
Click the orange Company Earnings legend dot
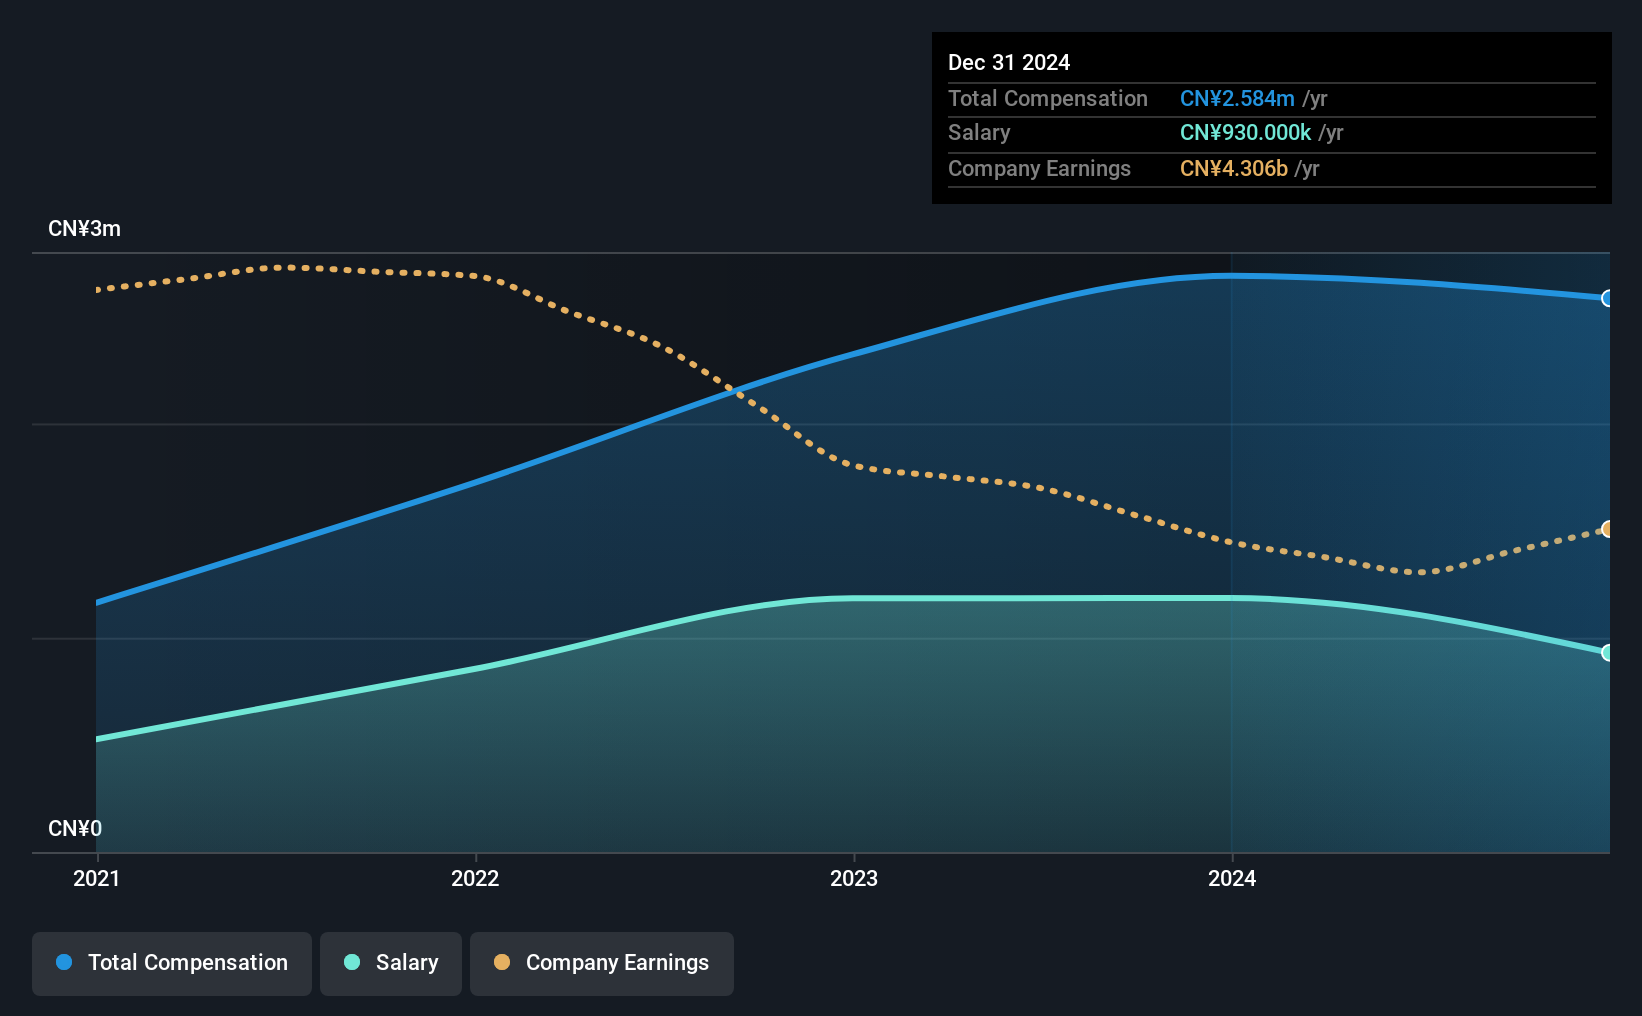coord(502,962)
